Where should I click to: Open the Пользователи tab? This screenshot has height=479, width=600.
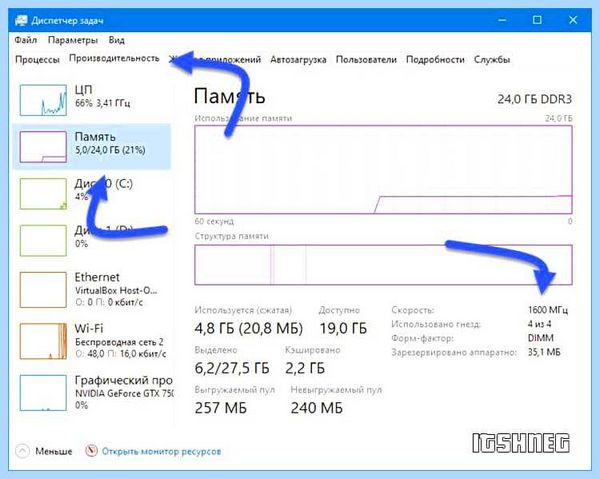pyautogui.click(x=366, y=59)
